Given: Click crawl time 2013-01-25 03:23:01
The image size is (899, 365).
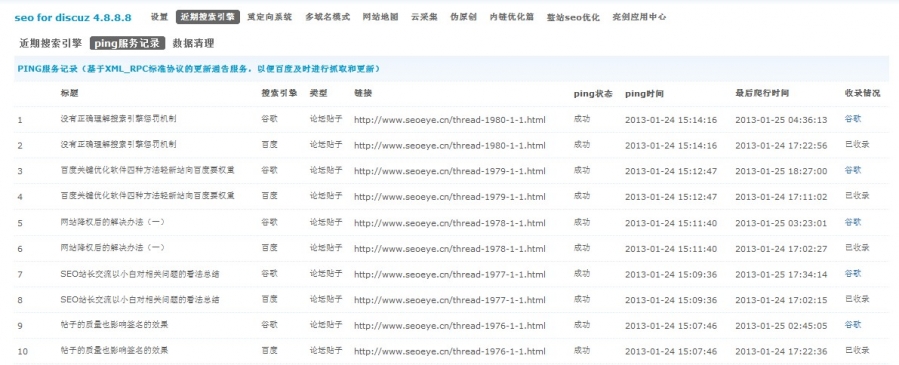Looking at the screenshot, I should (781, 223).
